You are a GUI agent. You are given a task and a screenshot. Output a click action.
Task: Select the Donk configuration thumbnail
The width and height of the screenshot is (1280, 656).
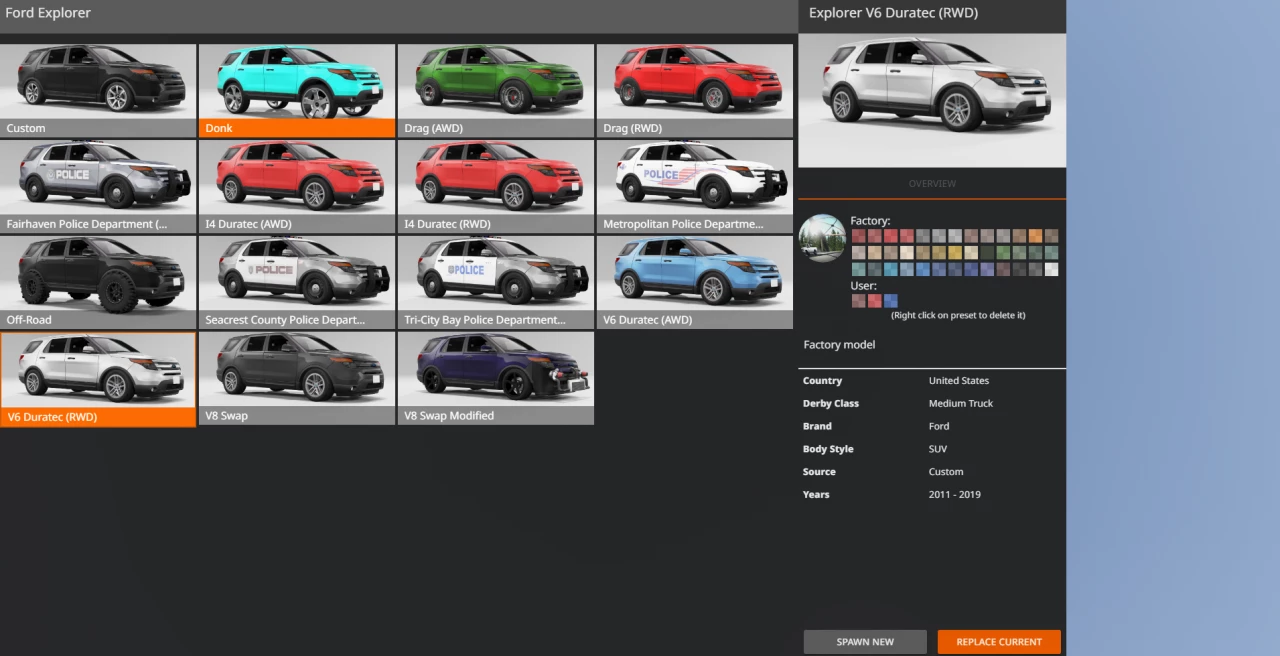click(296, 85)
